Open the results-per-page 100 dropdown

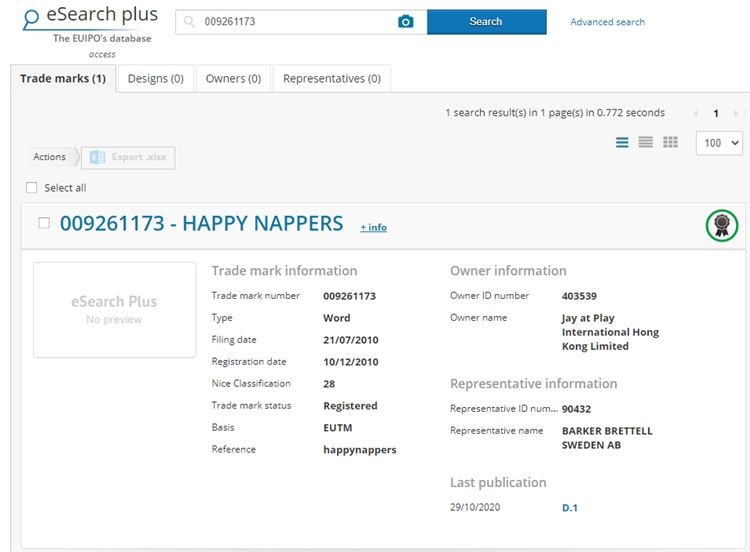coord(719,143)
